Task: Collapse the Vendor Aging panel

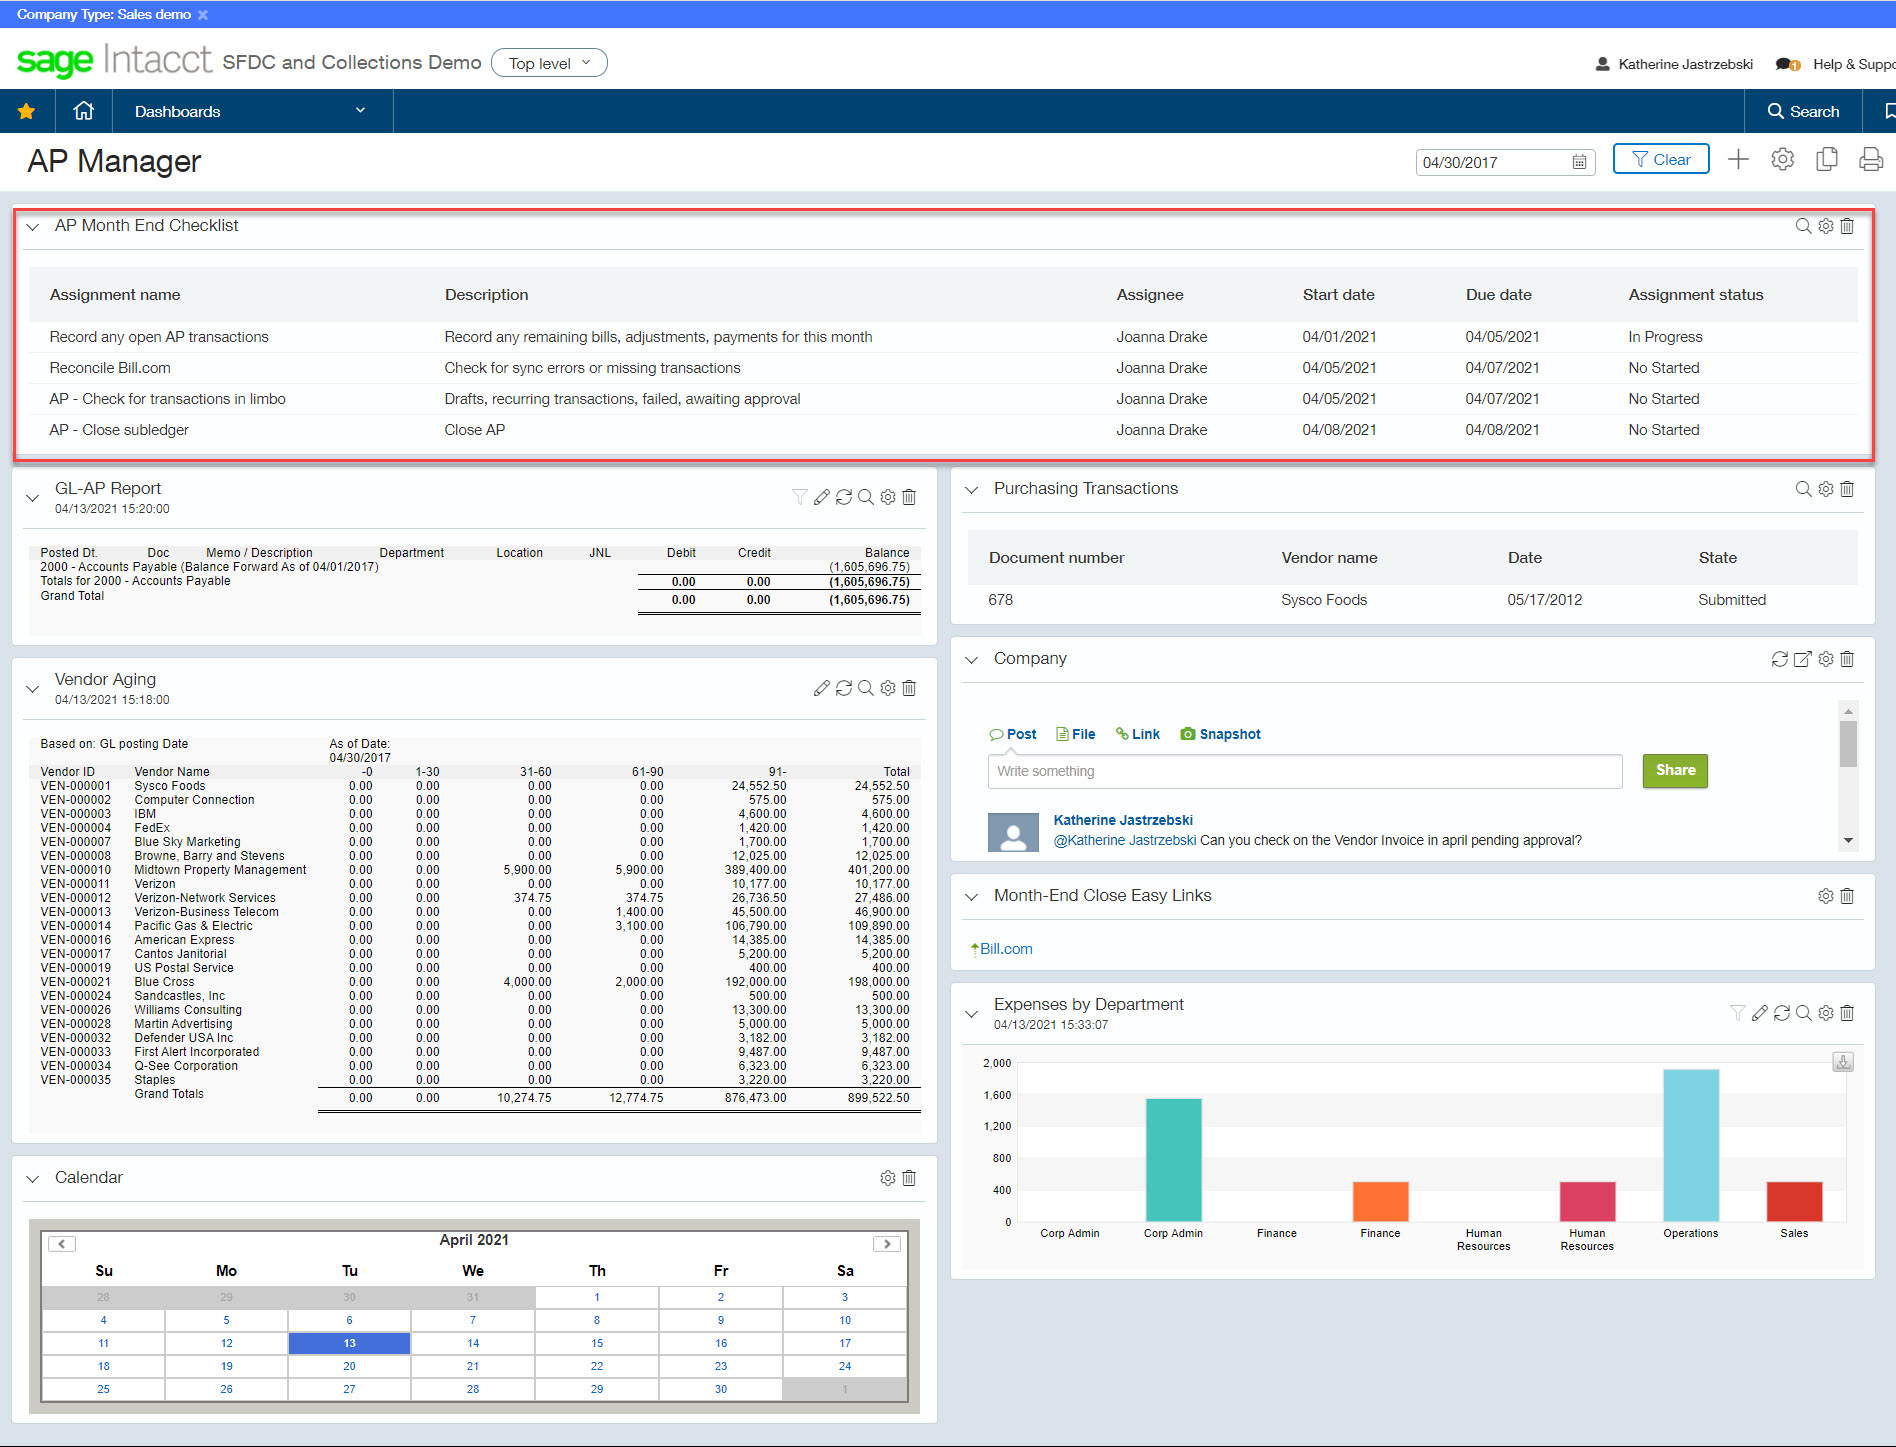Action: point(33,689)
